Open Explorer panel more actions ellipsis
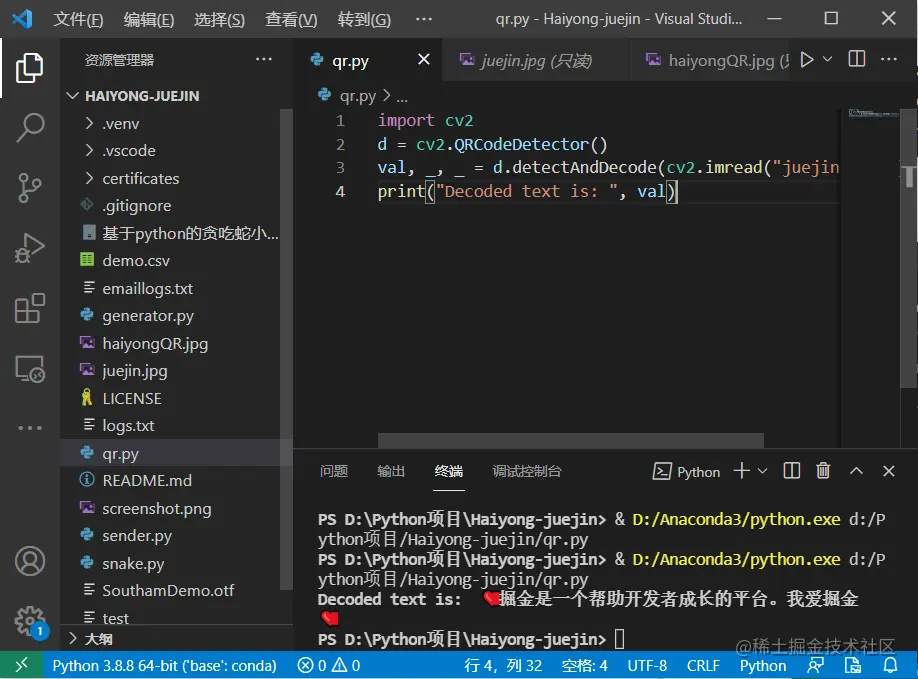The width and height of the screenshot is (918, 679). (263, 59)
